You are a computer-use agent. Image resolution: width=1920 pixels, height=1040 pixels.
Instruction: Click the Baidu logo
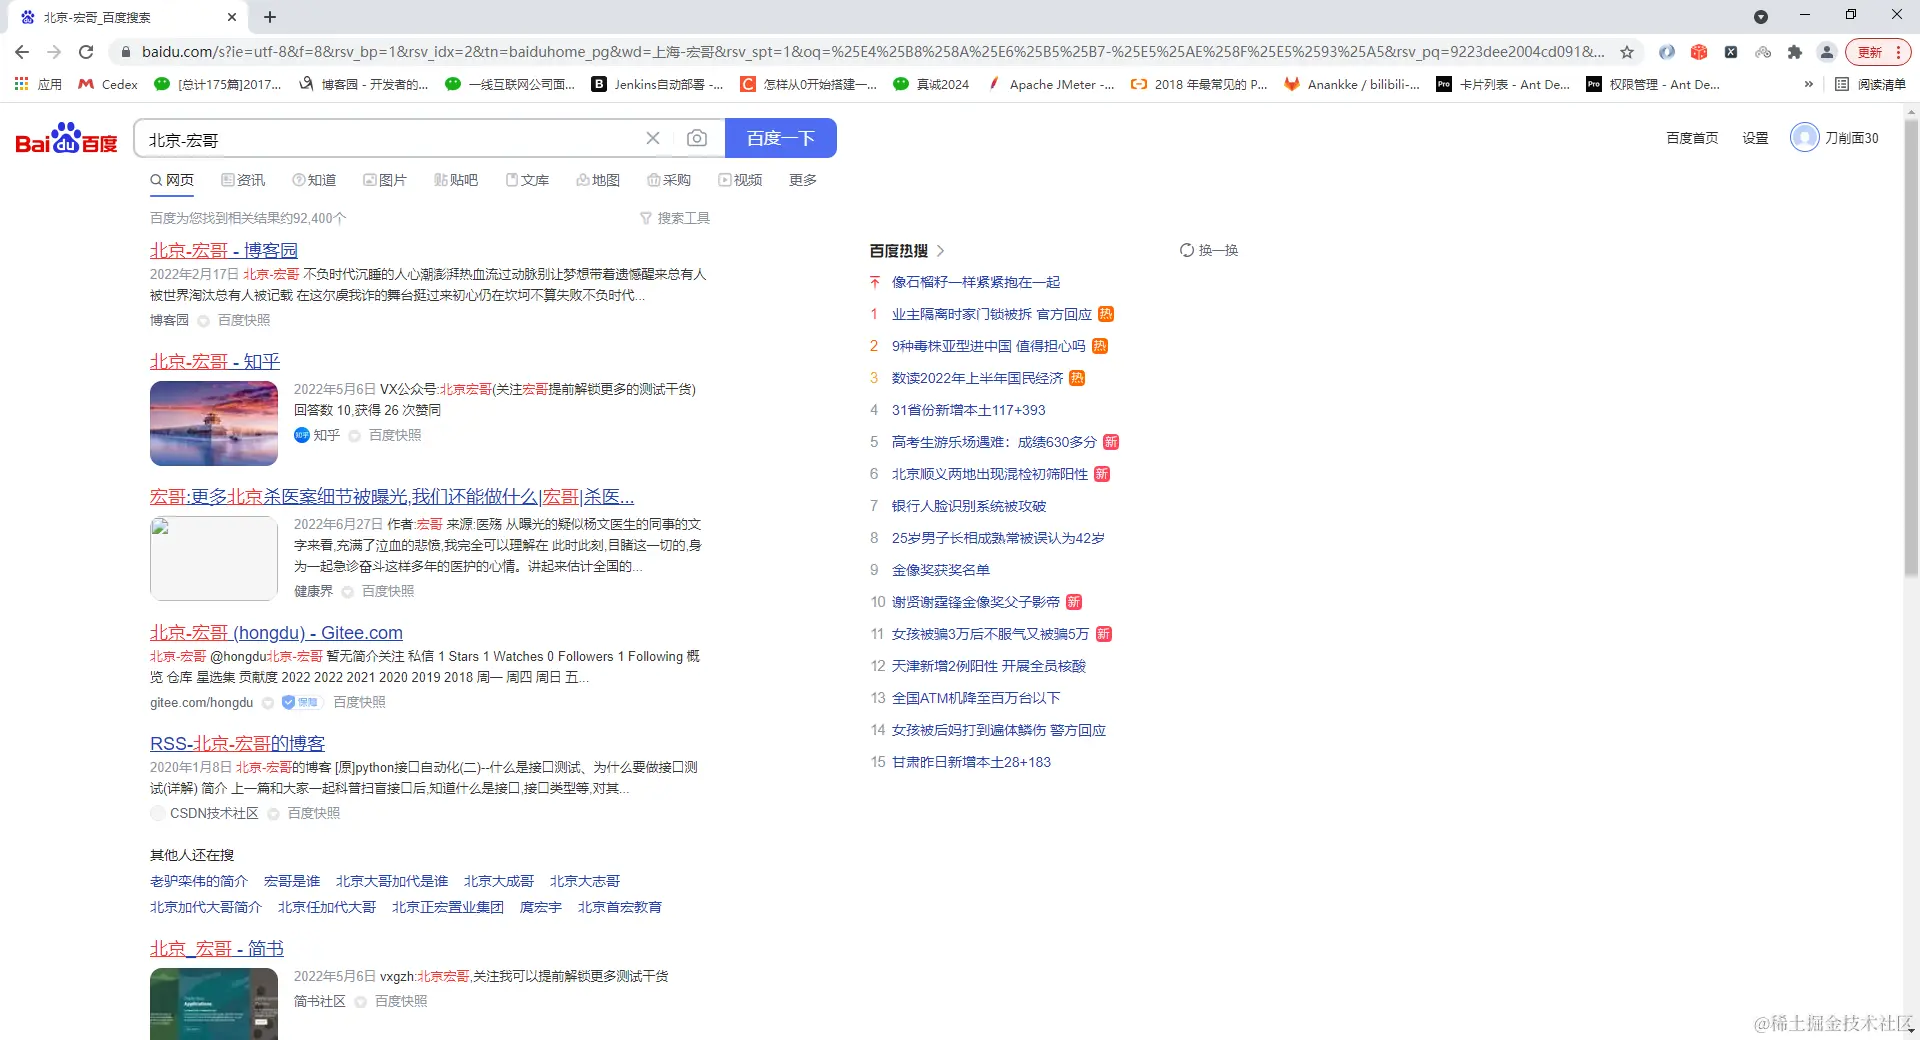pyautogui.click(x=67, y=138)
